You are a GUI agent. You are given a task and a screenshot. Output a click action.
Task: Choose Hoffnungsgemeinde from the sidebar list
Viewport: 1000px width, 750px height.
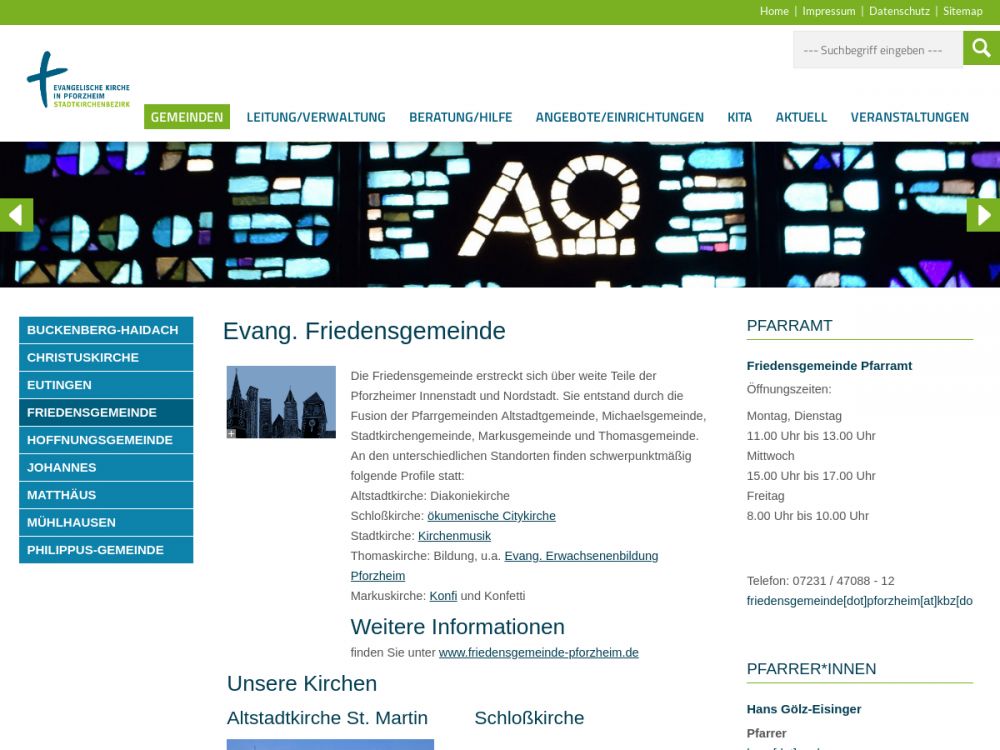105,440
